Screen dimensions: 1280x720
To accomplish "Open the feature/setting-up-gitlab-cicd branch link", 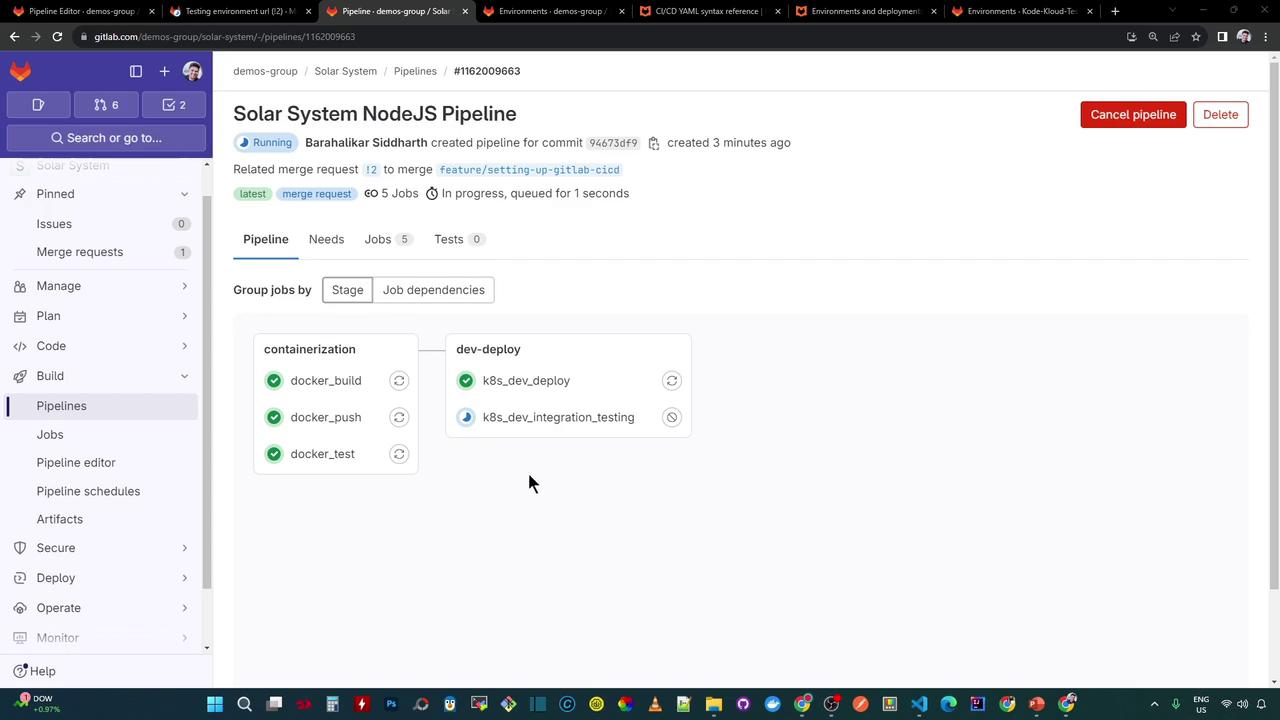I will 529,170.
